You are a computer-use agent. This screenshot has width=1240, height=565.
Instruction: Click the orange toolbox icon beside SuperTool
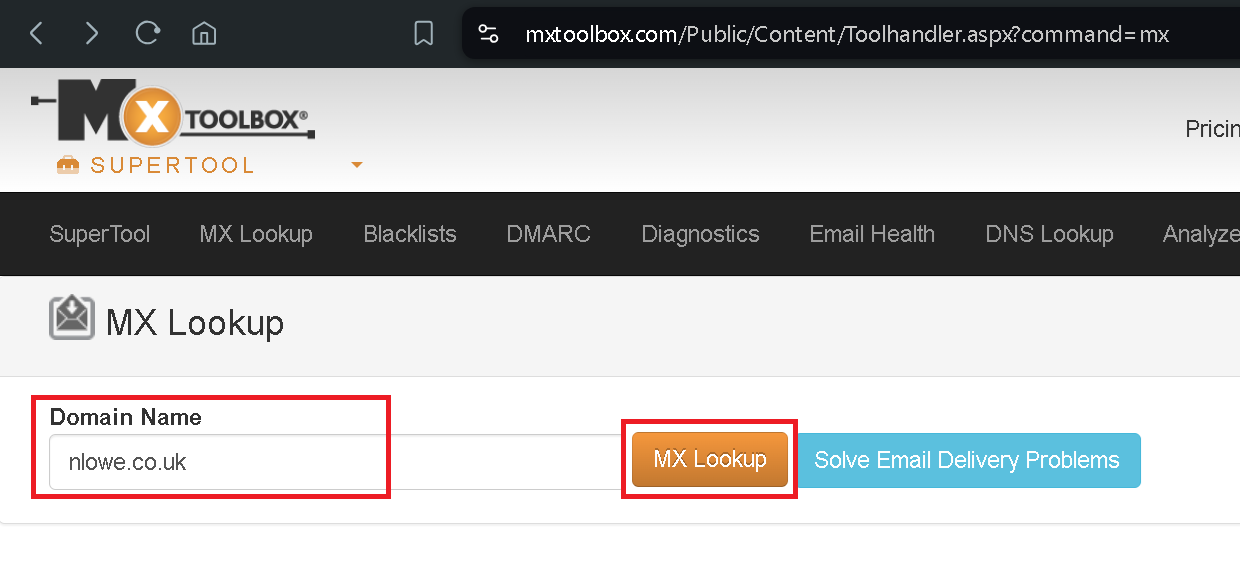(x=67, y=165)
